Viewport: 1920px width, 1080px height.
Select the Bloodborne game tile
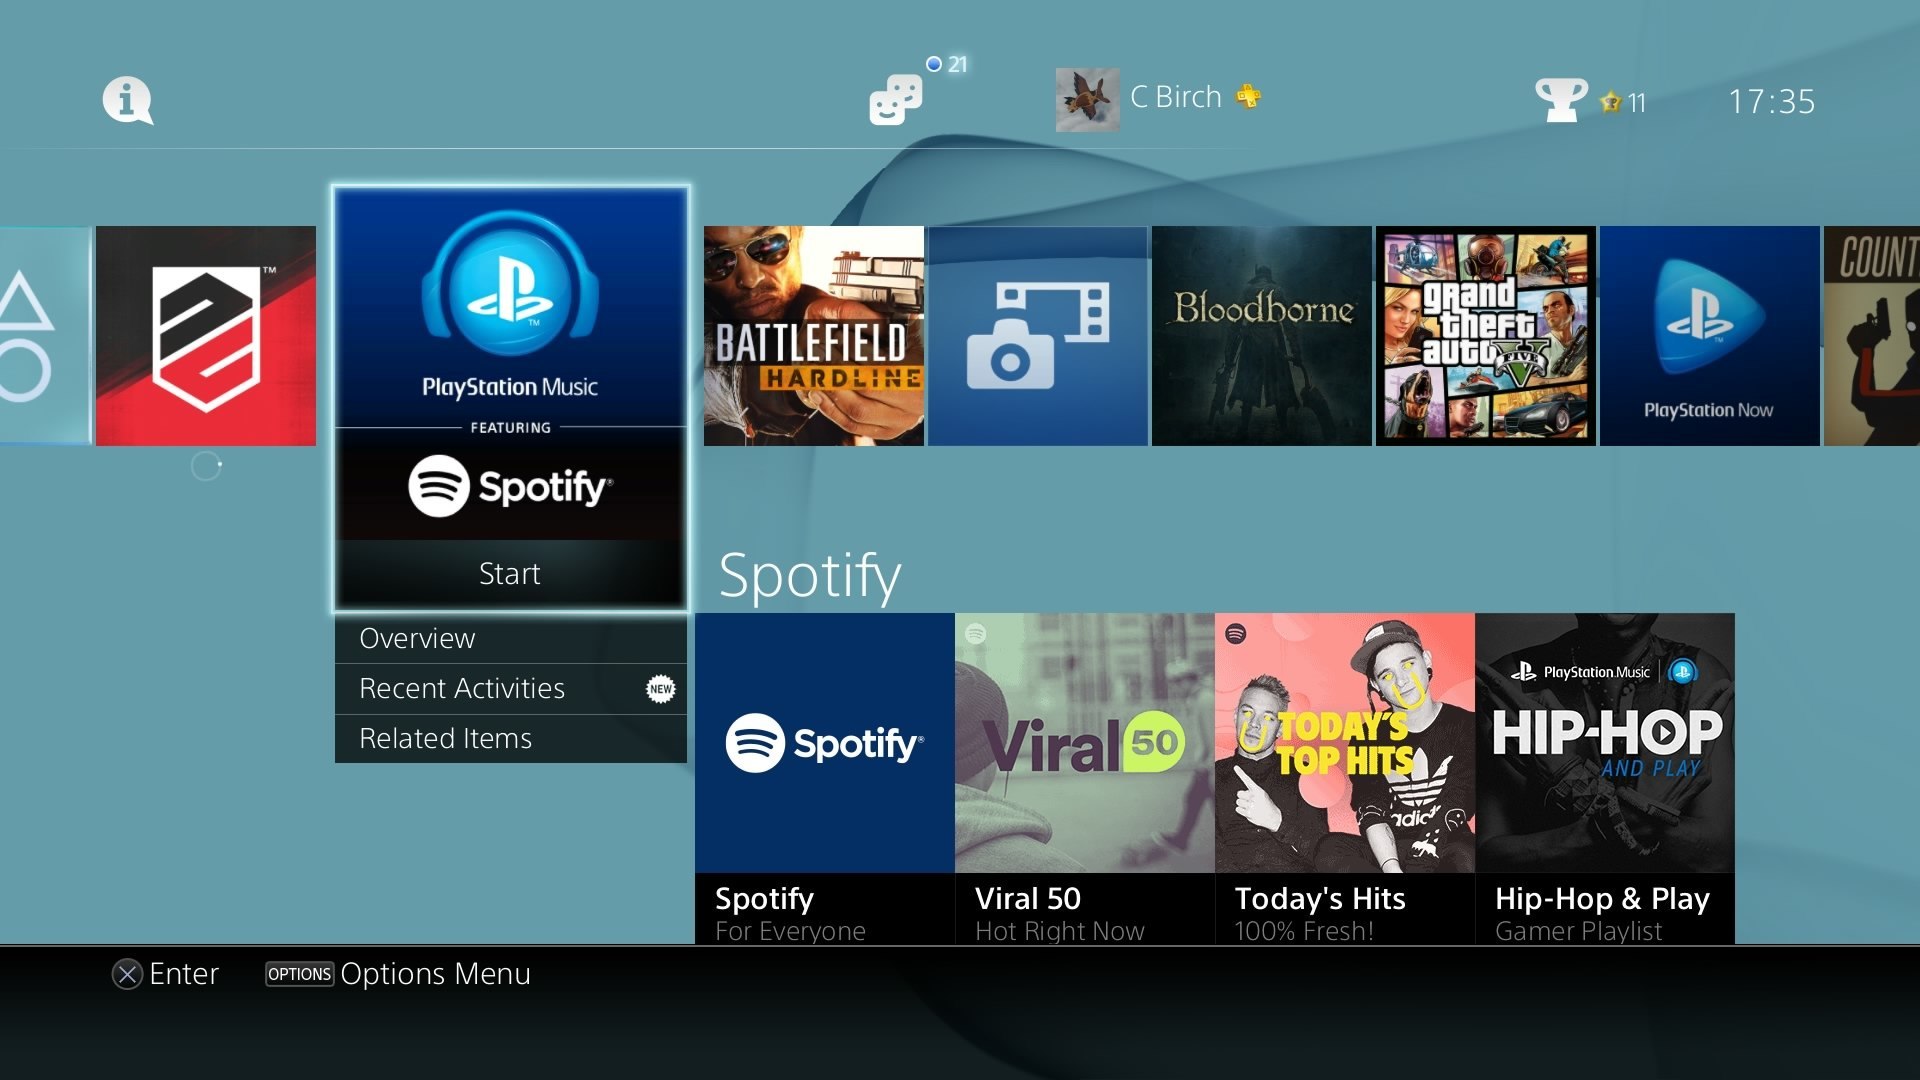1262,336
